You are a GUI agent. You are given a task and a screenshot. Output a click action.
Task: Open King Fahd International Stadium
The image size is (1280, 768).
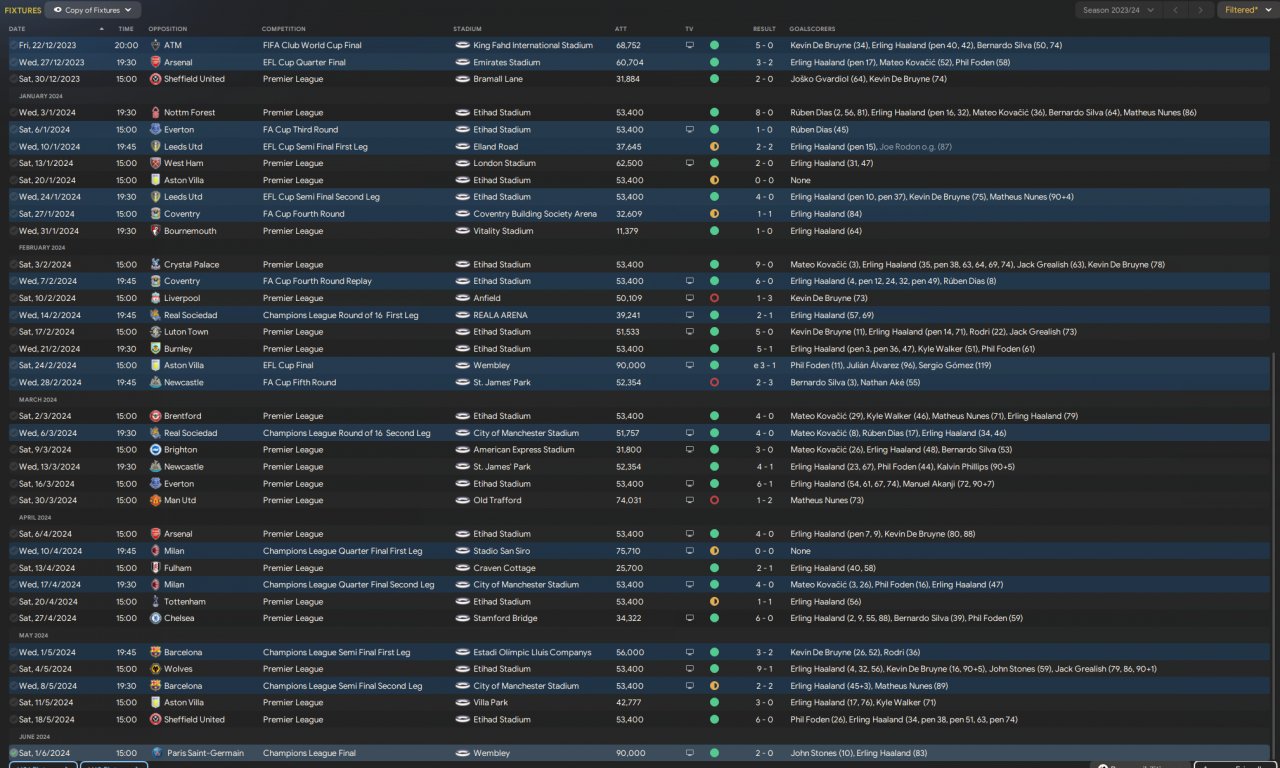(533, 45)
